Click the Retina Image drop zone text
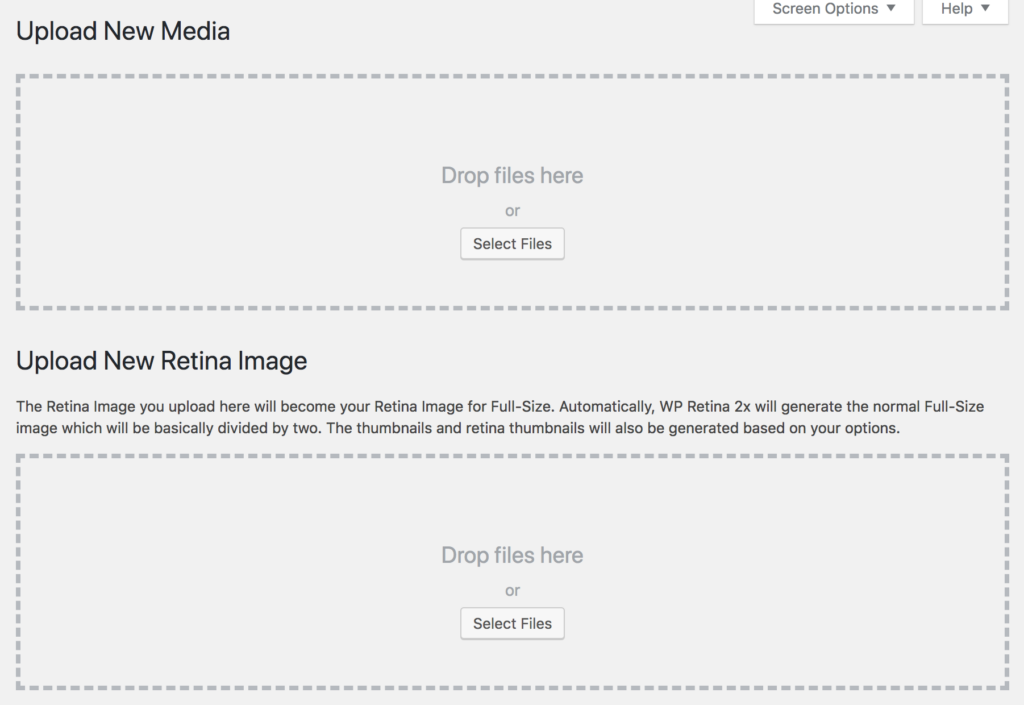1024x705 pixels. 512,555
